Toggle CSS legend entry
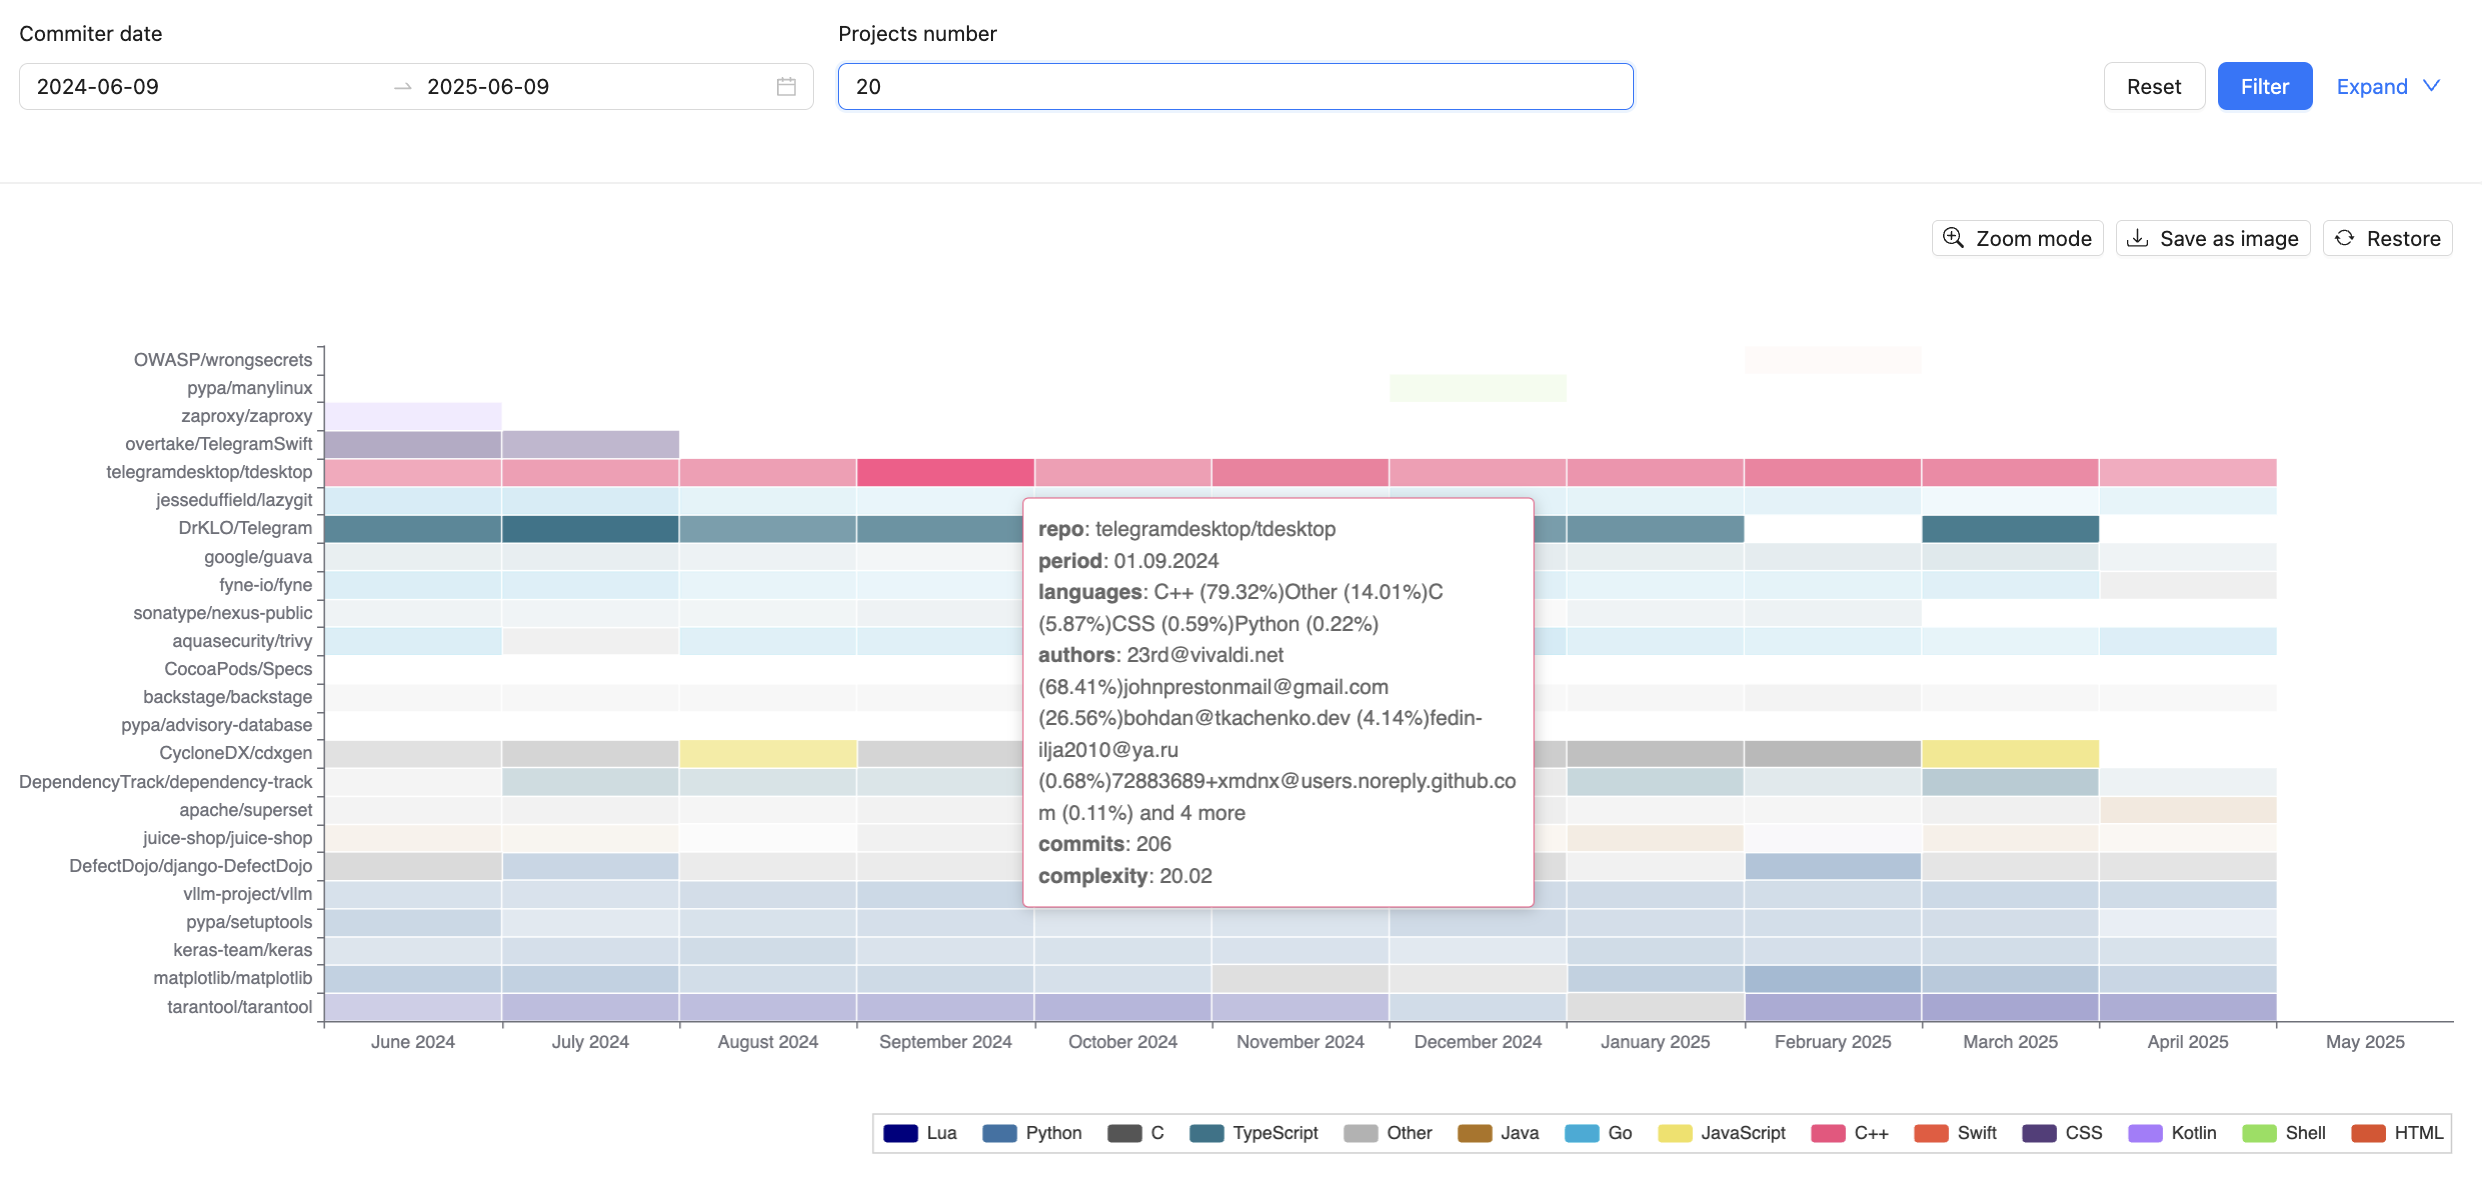The image size is (2482, 1186). [x=2062, y=1133]
